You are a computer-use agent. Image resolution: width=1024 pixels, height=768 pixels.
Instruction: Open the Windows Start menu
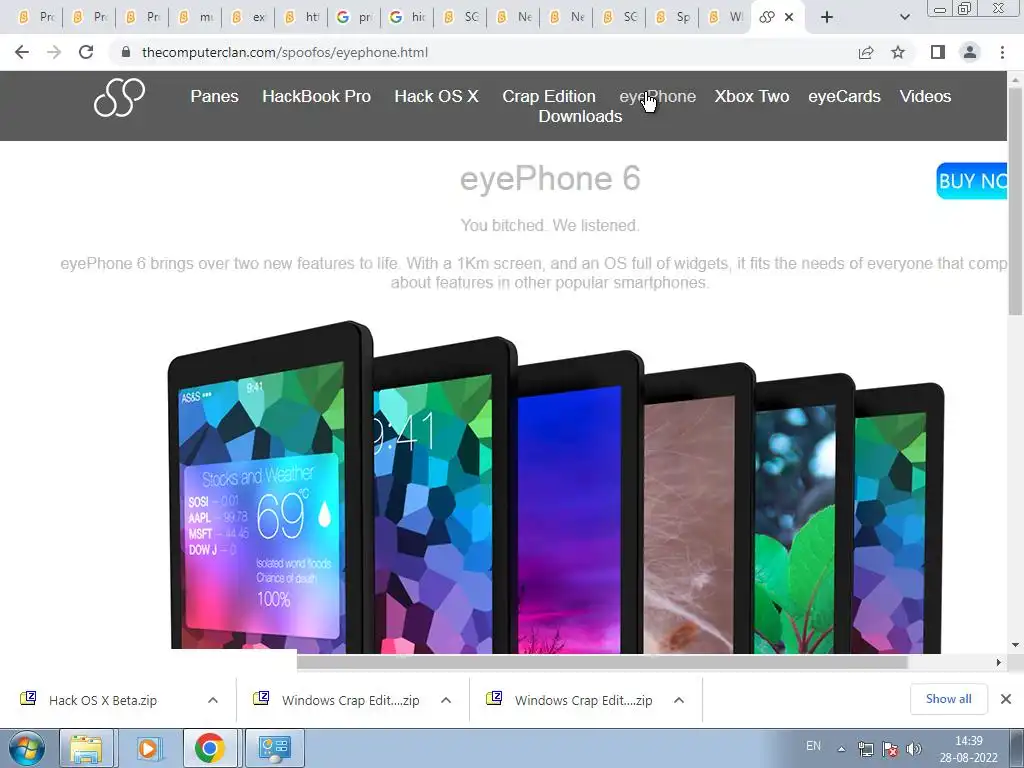click(27, 748)
